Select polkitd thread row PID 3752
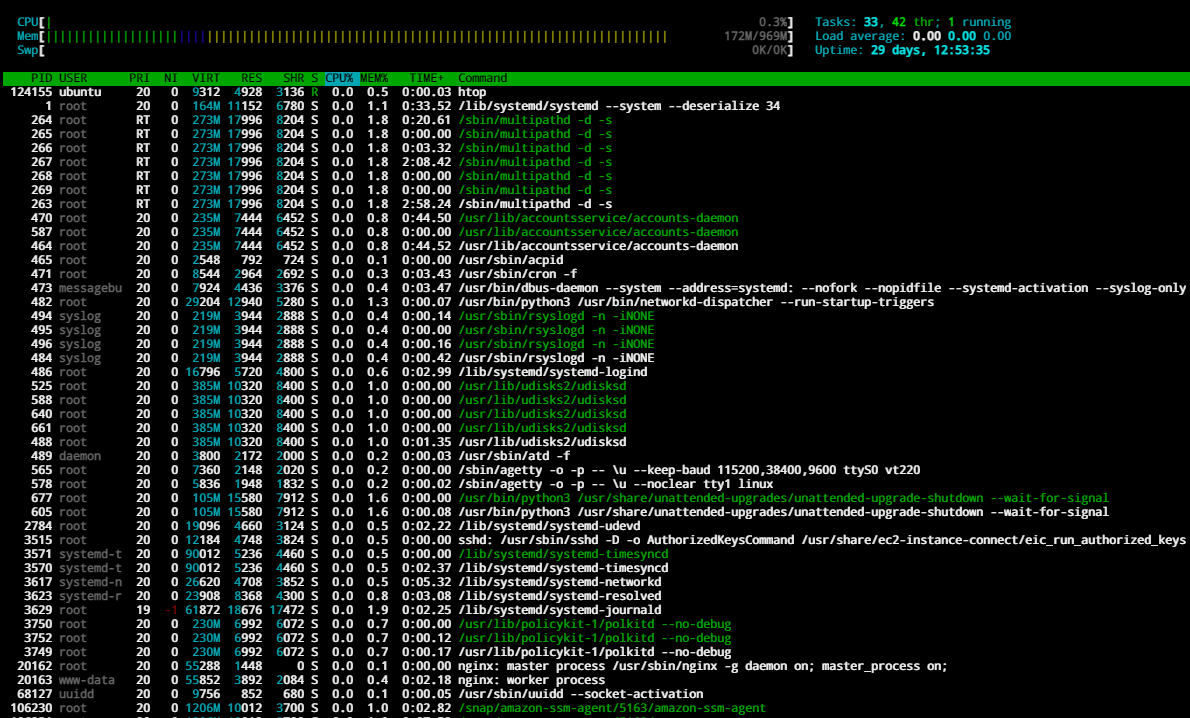This screenshot has width=1190, height=718. (x=595, y=638)
